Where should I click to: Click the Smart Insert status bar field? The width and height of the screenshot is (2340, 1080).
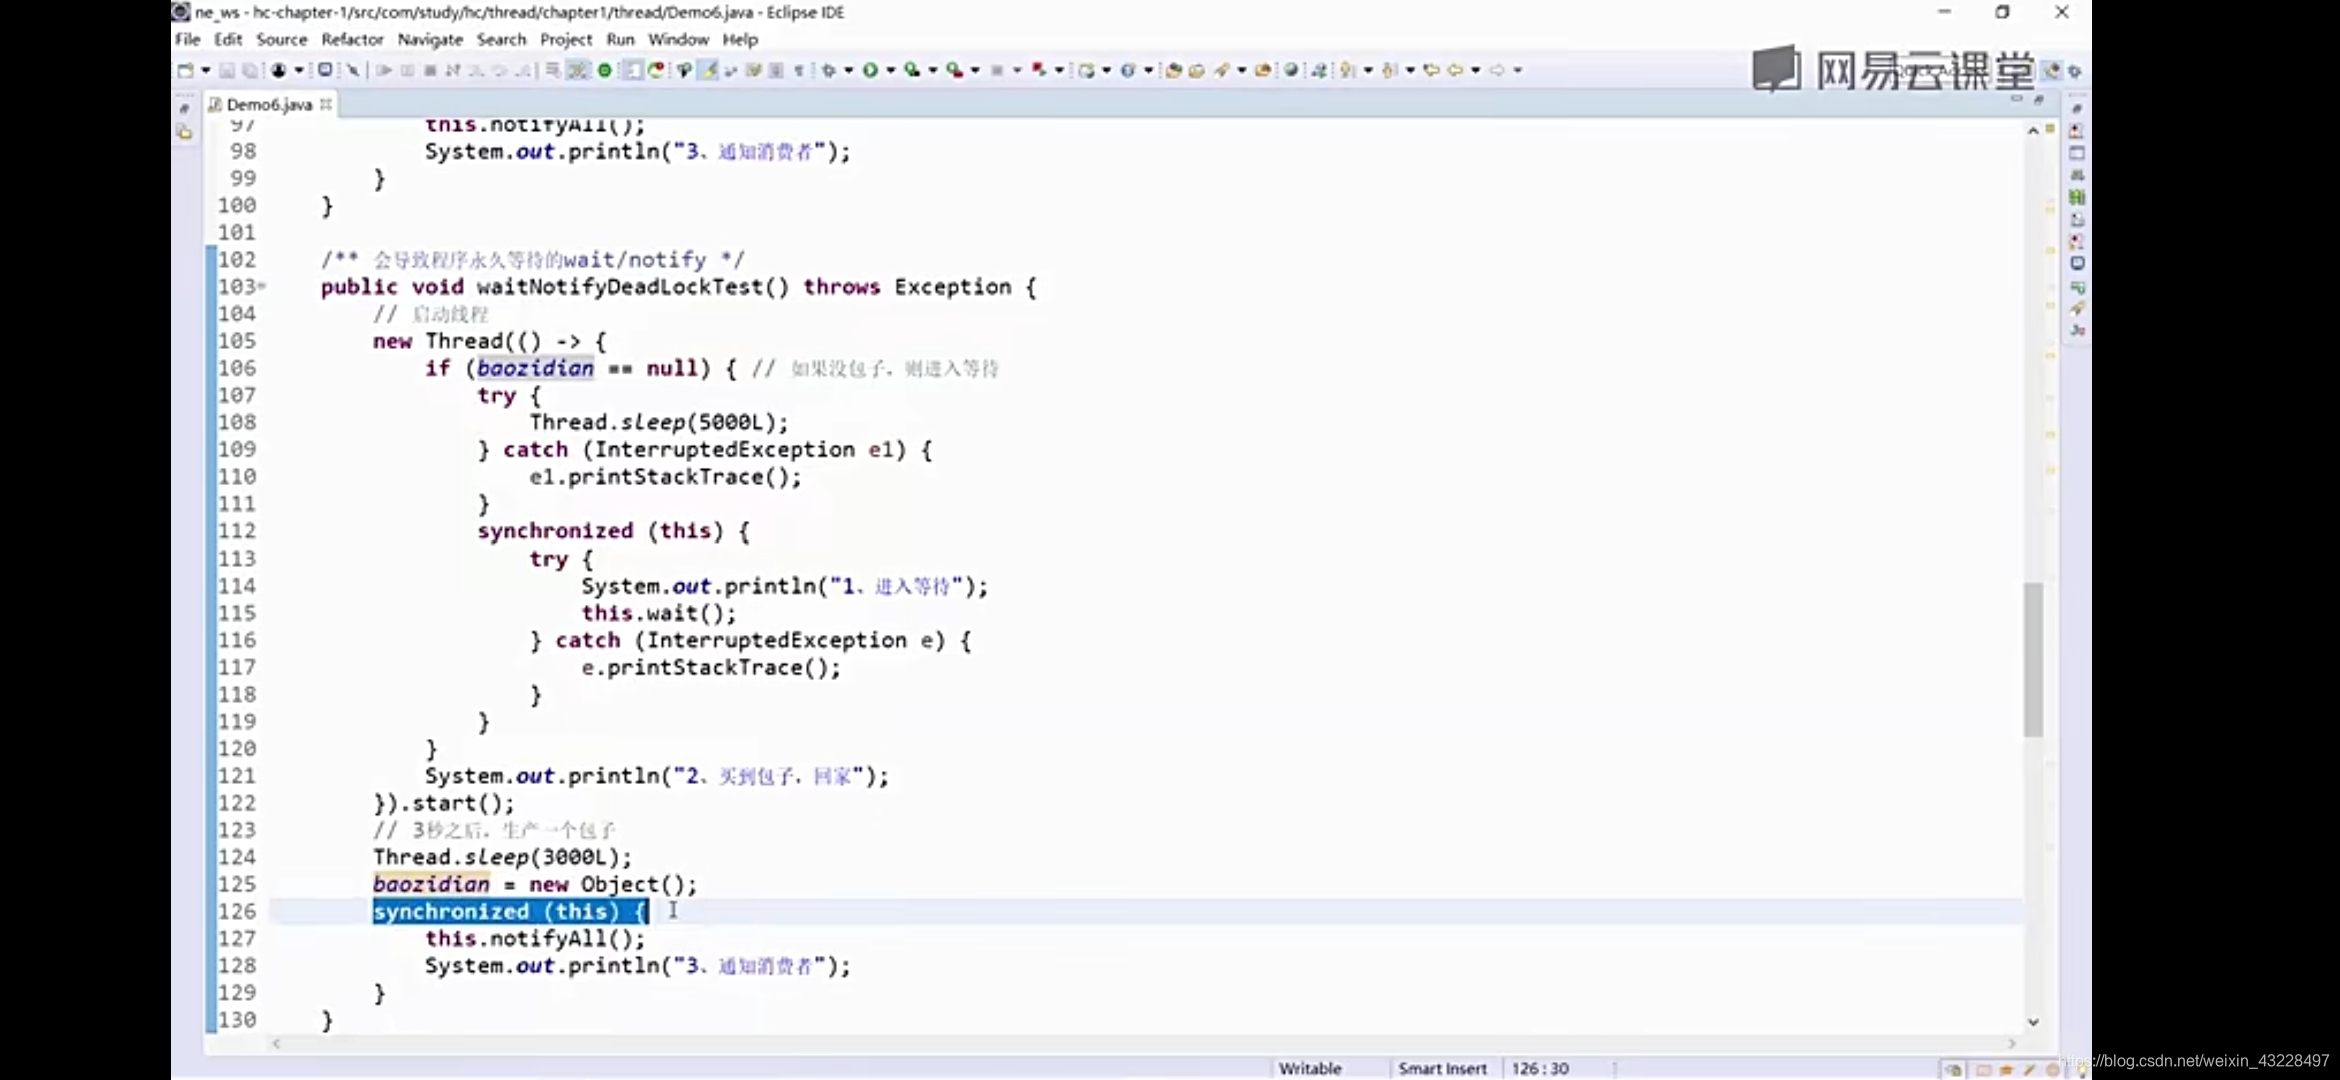(1442, 1068)
